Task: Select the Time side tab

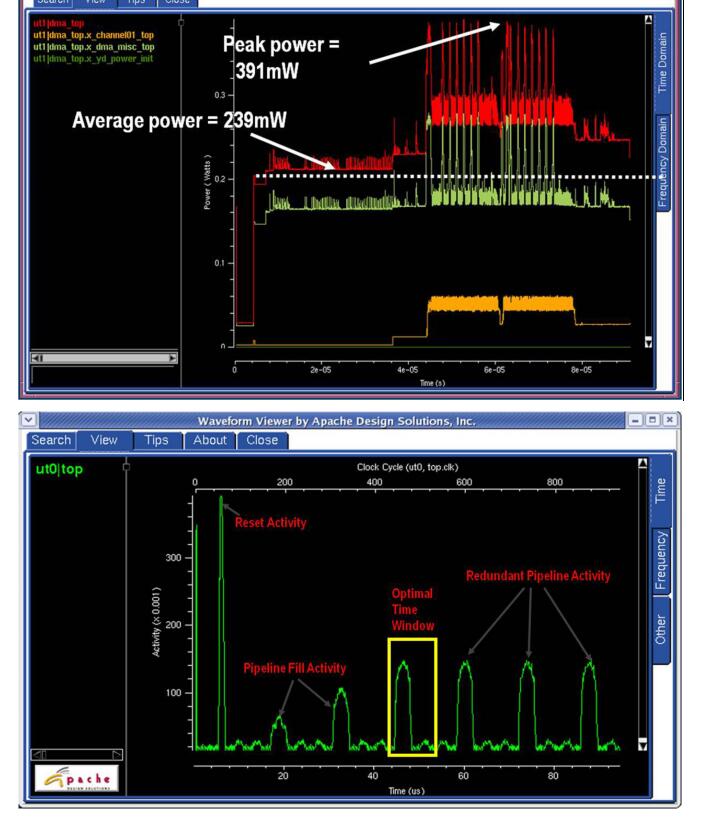Action: click(660, 489)
